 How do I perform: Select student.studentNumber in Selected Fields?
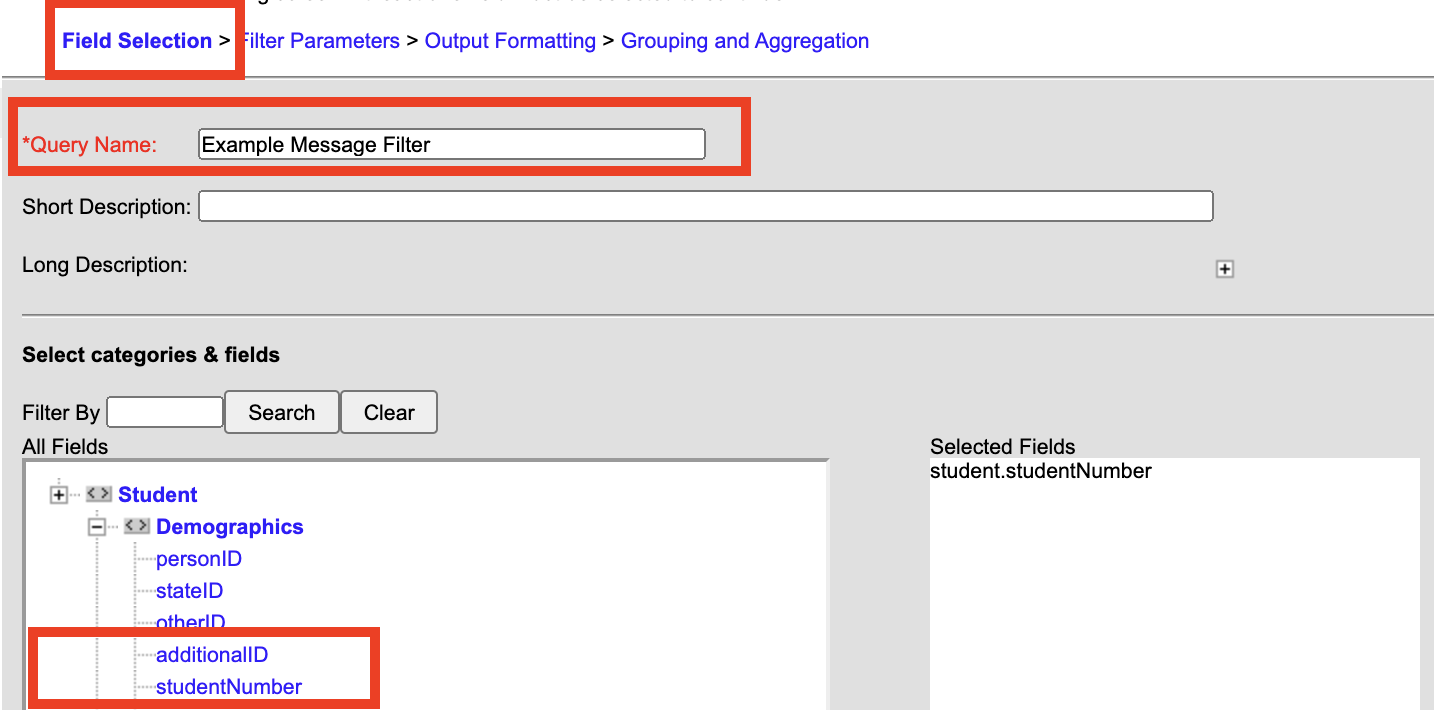pyautogui.click(x=1041, y=471)
